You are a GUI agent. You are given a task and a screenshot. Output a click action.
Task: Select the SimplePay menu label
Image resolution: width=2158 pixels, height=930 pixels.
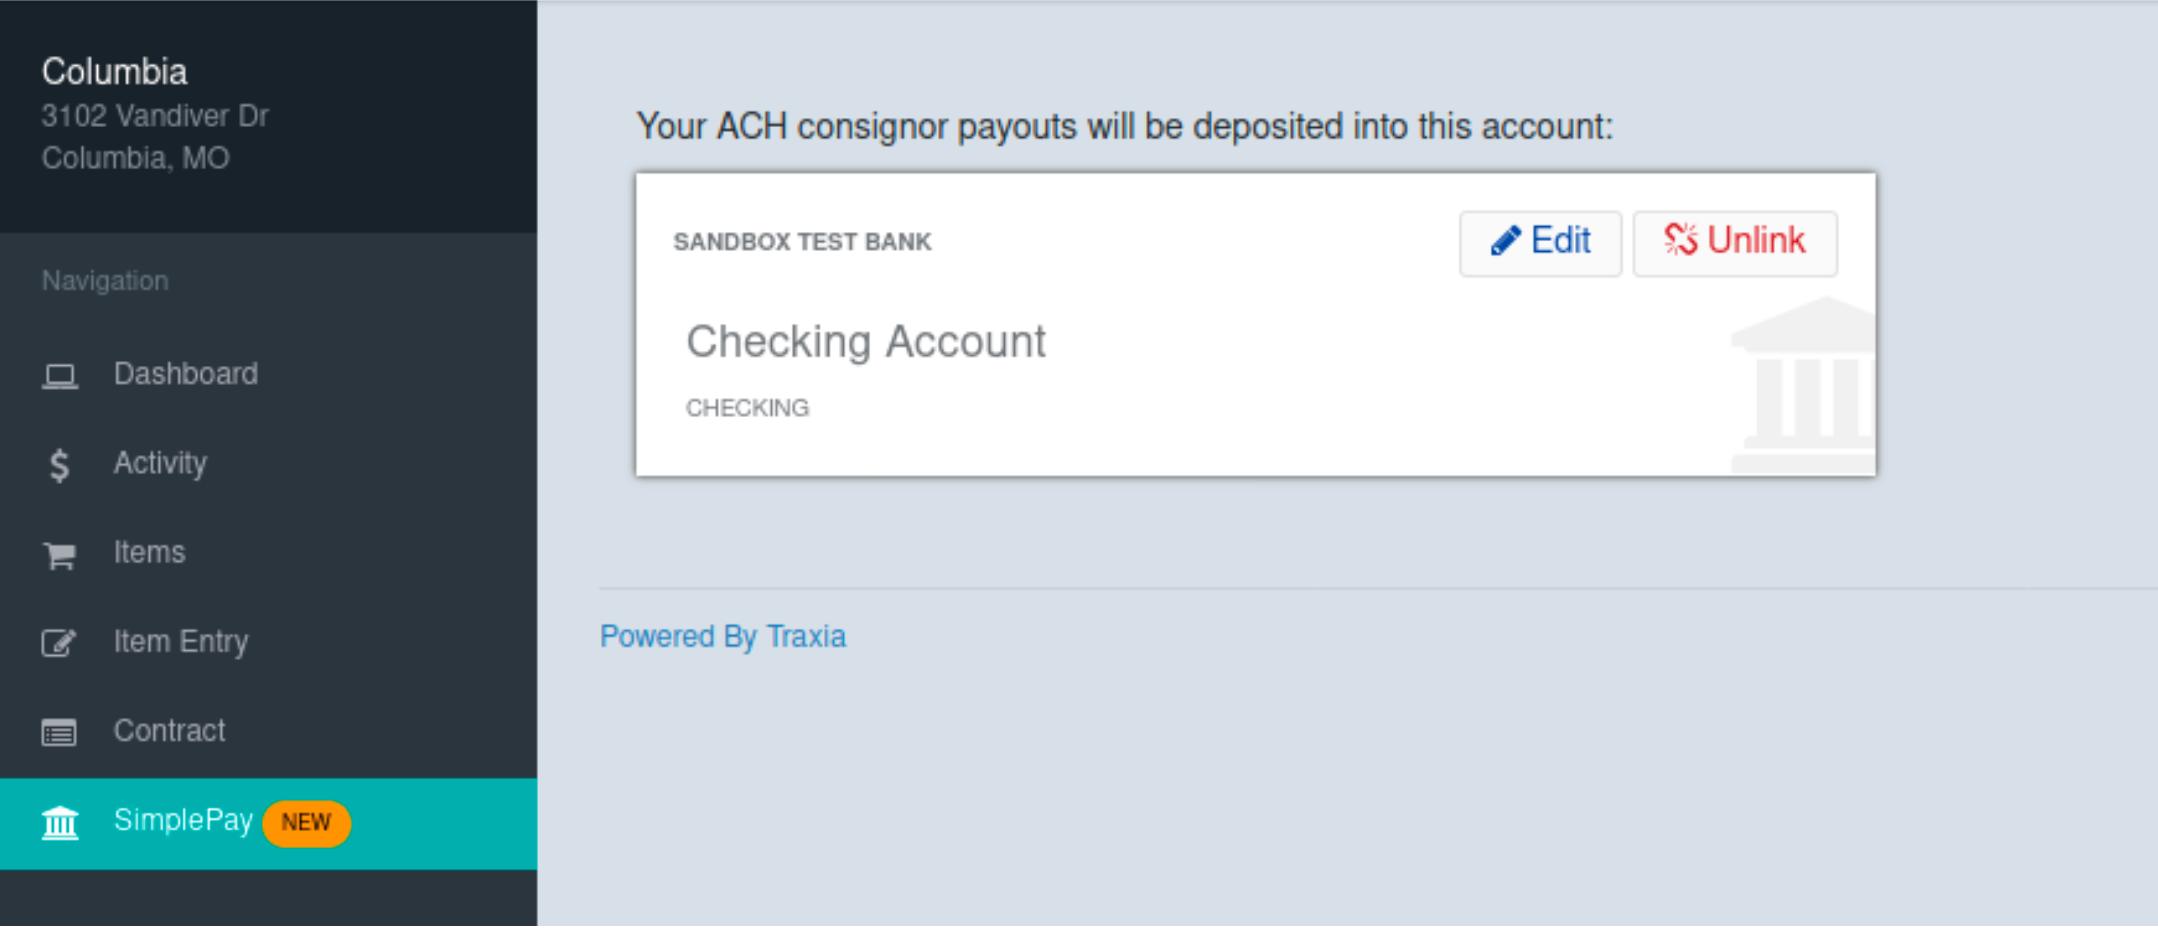(183, 820)
